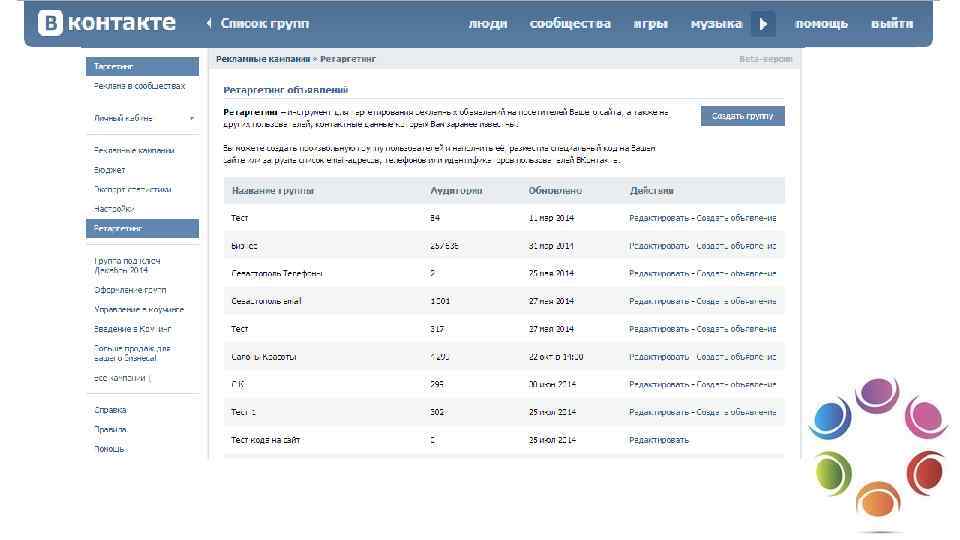This screenshot has width=960, height=540.
Task: Click Создать объявление for Севастополь Телефоны
Action: [x=737, y=273]
